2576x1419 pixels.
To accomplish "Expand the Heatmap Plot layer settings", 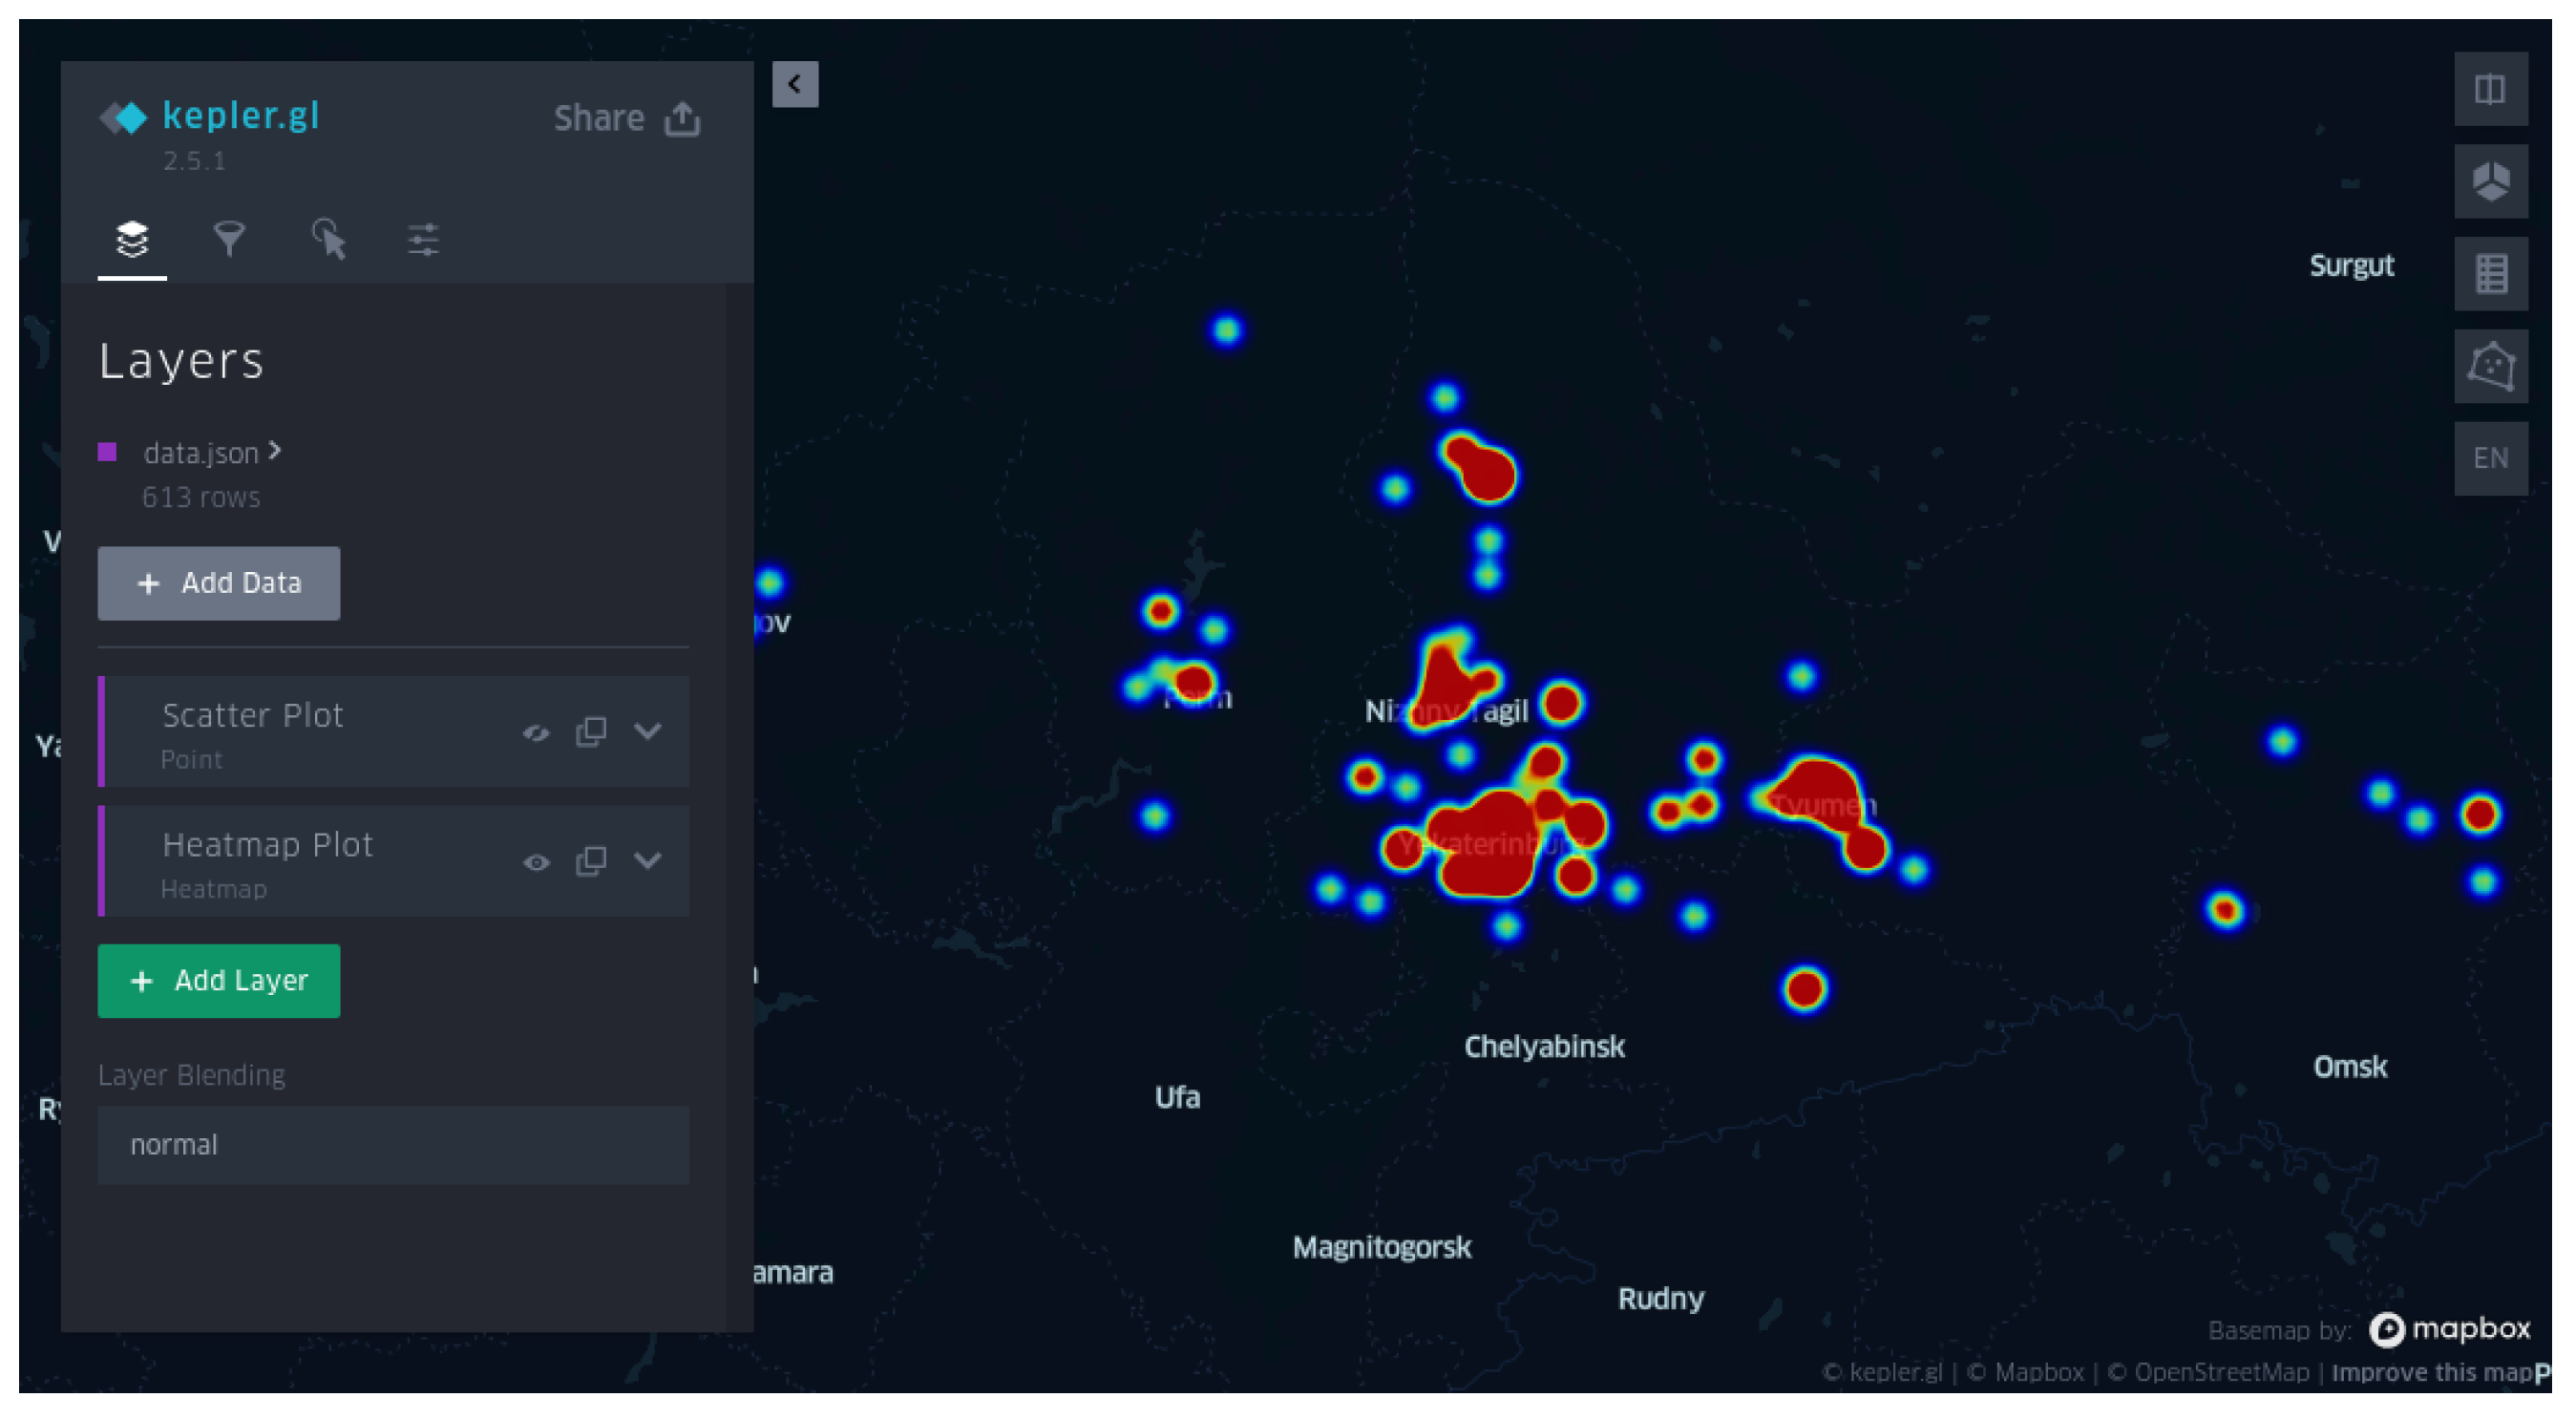I will click(647, 861).
